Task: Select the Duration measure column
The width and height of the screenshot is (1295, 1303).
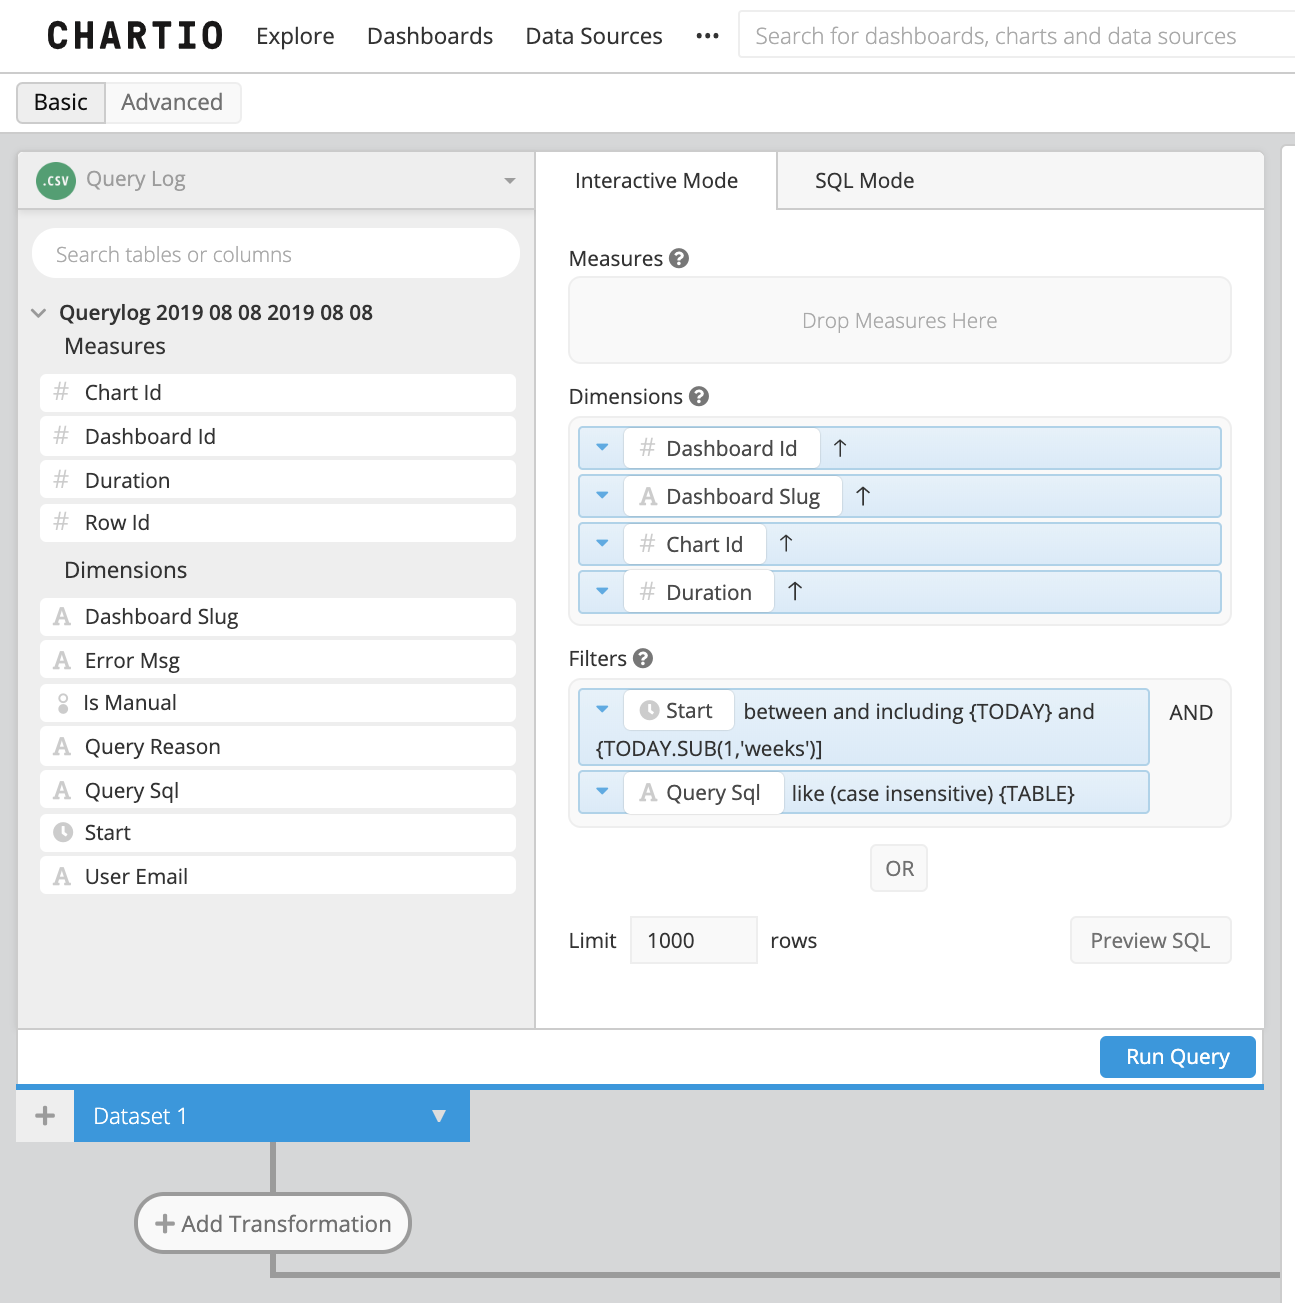Action: pos(278,480)
